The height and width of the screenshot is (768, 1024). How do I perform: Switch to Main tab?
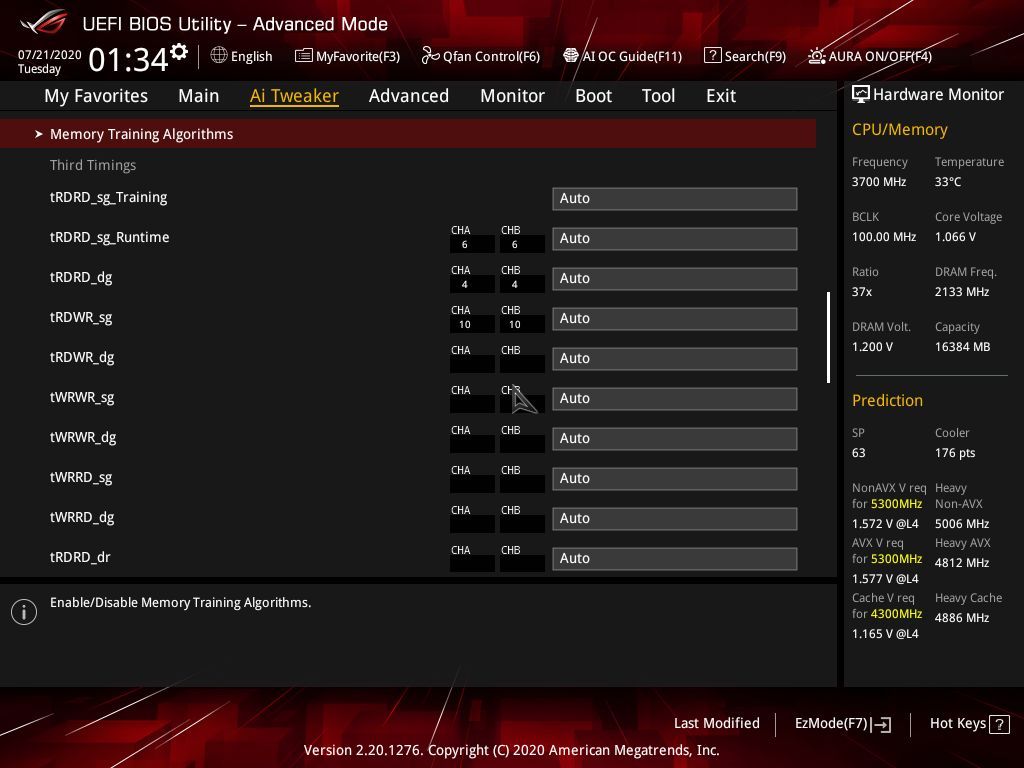[199, 96]
